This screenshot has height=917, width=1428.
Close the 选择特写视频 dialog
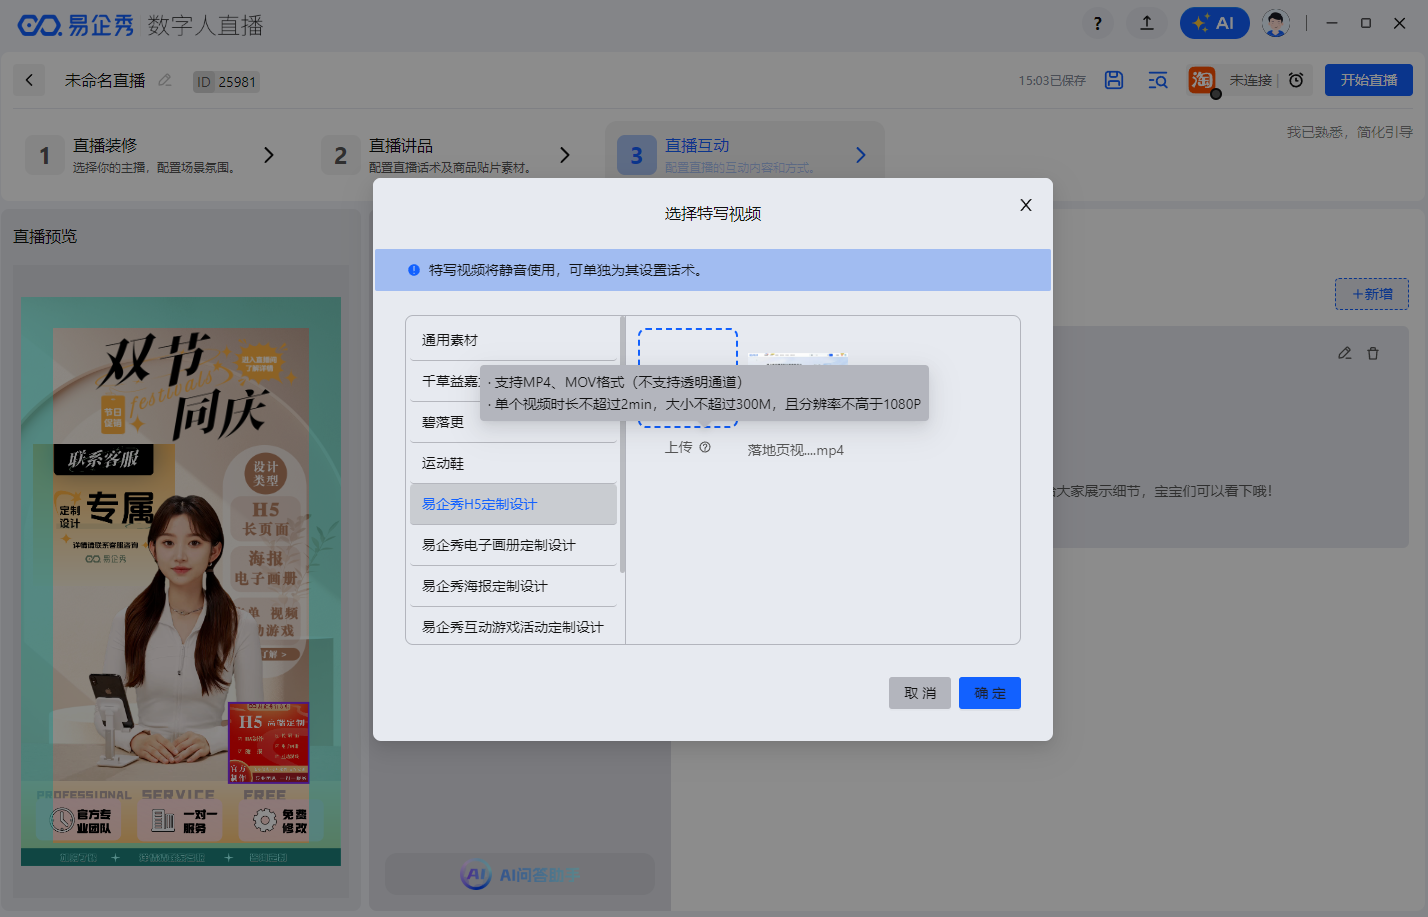1025,205
